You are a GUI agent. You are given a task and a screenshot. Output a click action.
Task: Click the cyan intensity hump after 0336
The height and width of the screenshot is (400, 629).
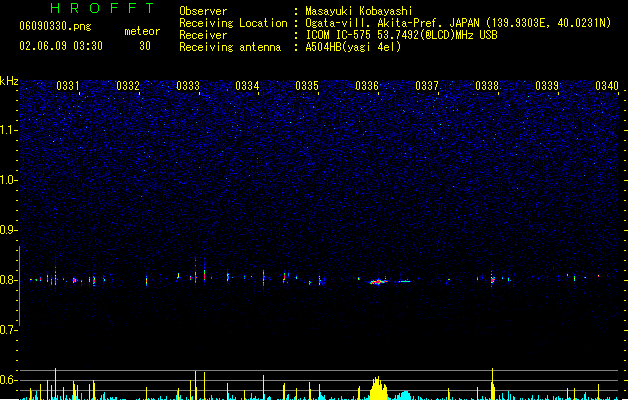(406, 395)
